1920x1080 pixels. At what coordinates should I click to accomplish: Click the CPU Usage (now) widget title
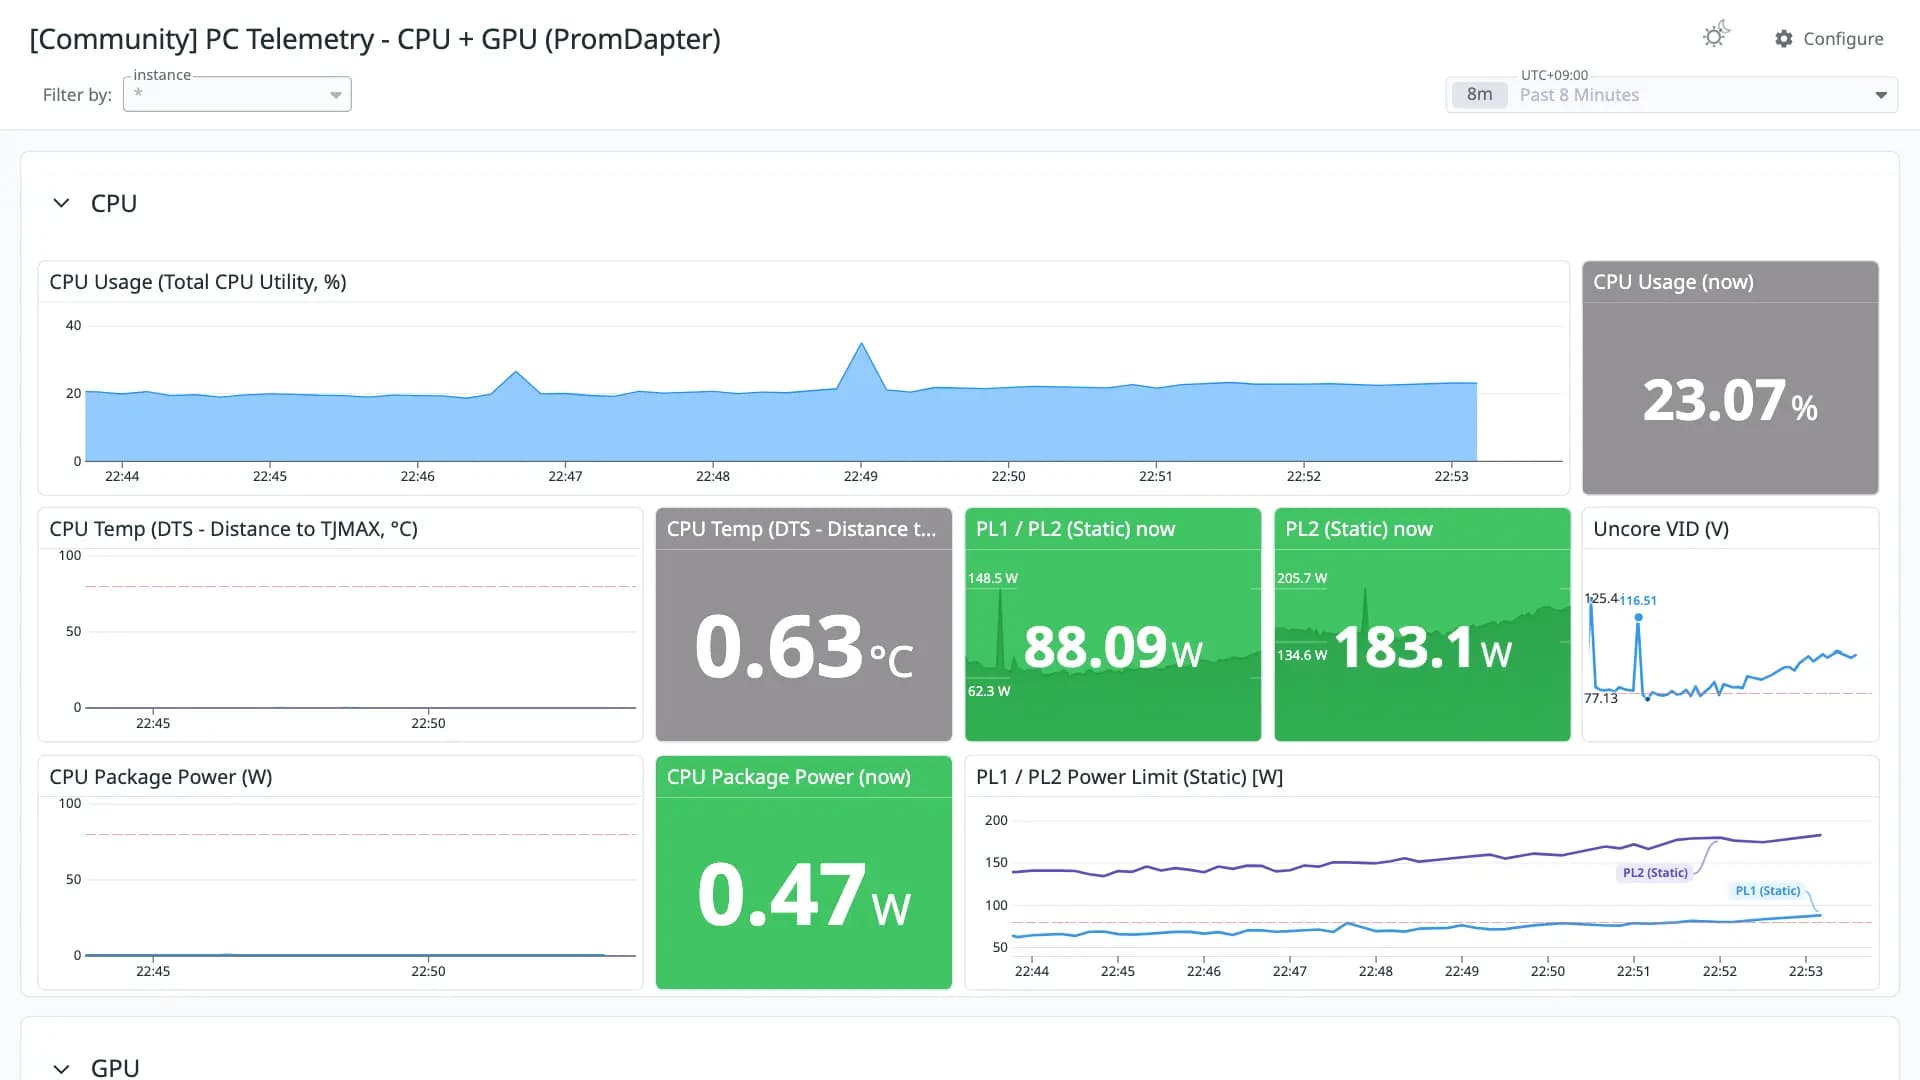(x=1673, y=282)
